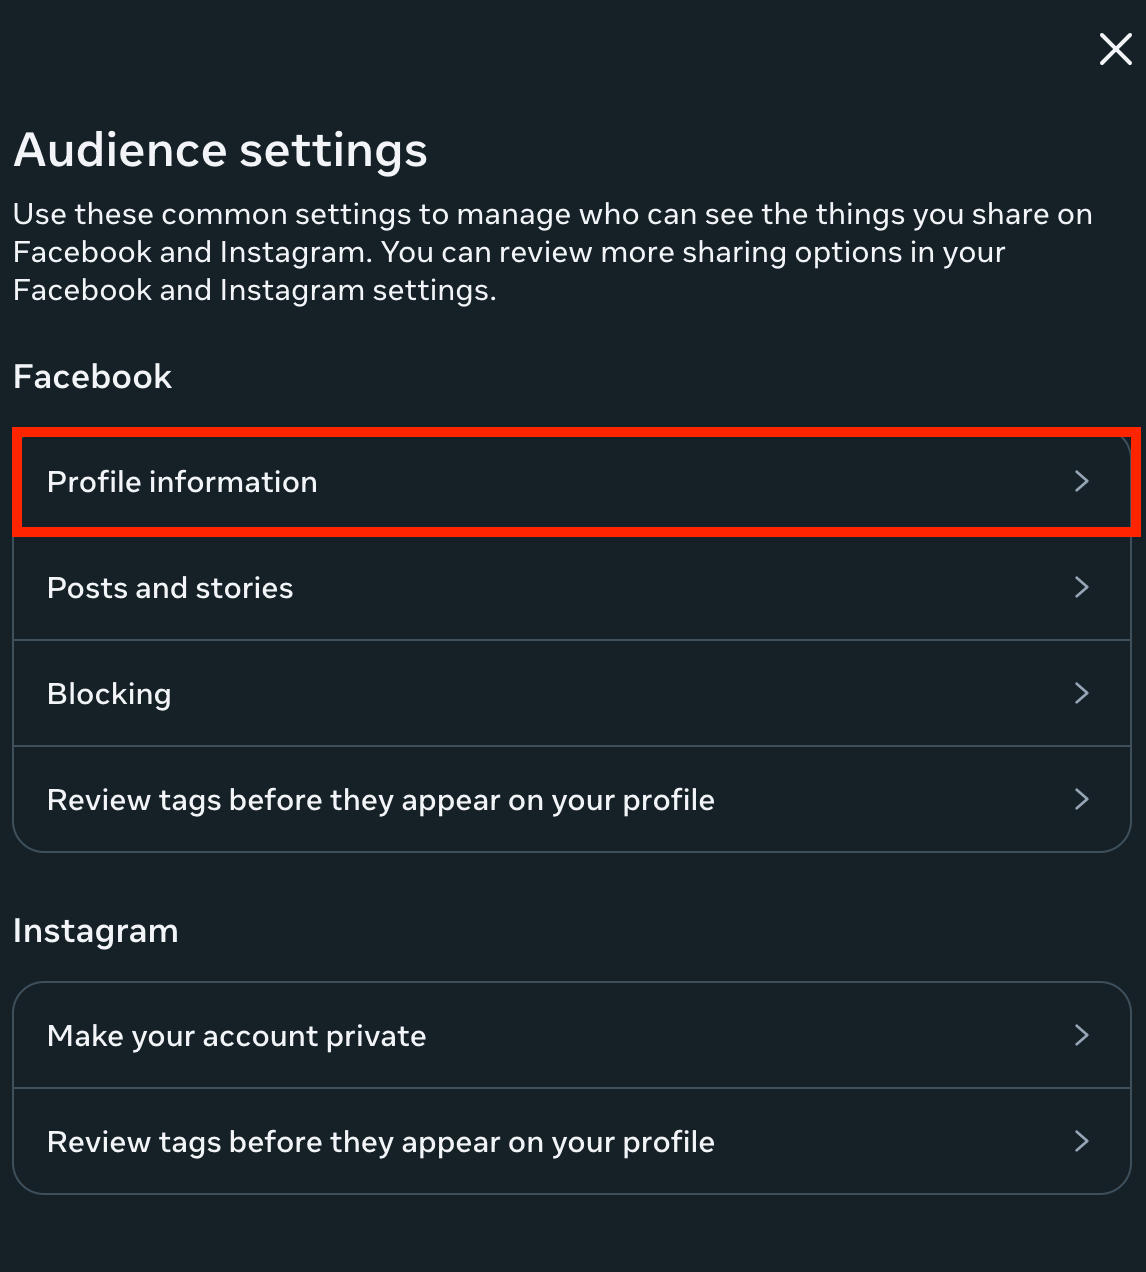This screenshot has height=1272, width=1146.
Task: Open Profile information settings
Action: 572,482
